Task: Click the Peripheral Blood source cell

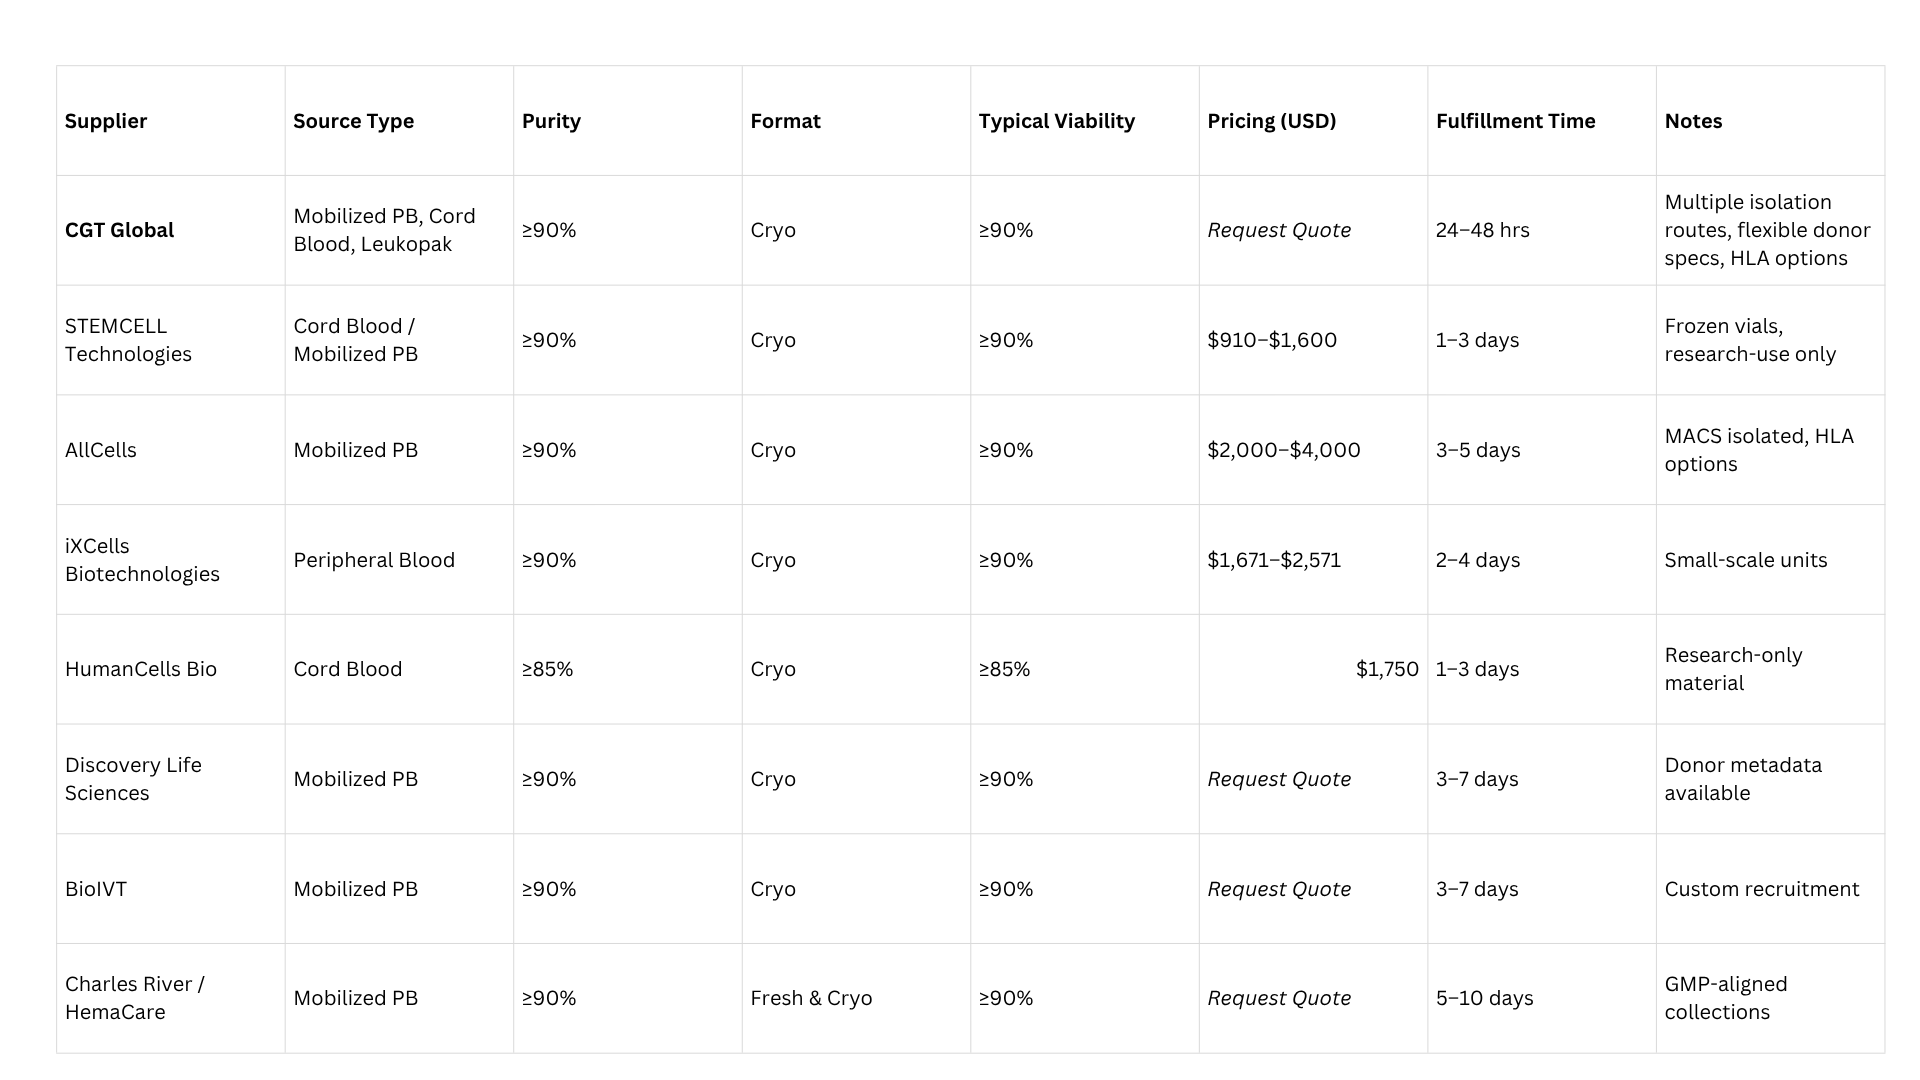Action: 373,560
